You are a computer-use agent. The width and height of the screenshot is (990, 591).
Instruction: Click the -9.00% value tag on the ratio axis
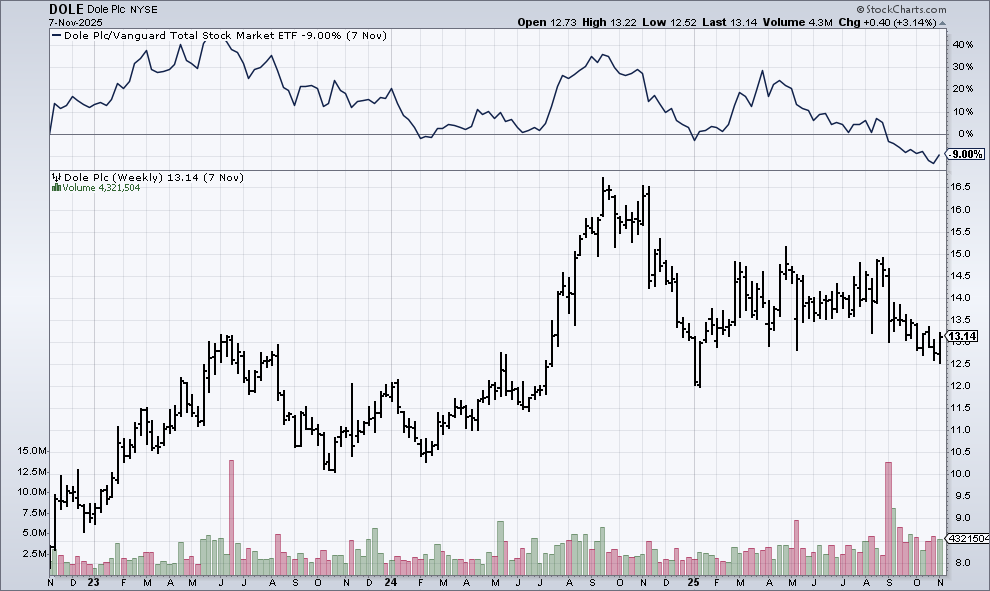pos(965,154)
